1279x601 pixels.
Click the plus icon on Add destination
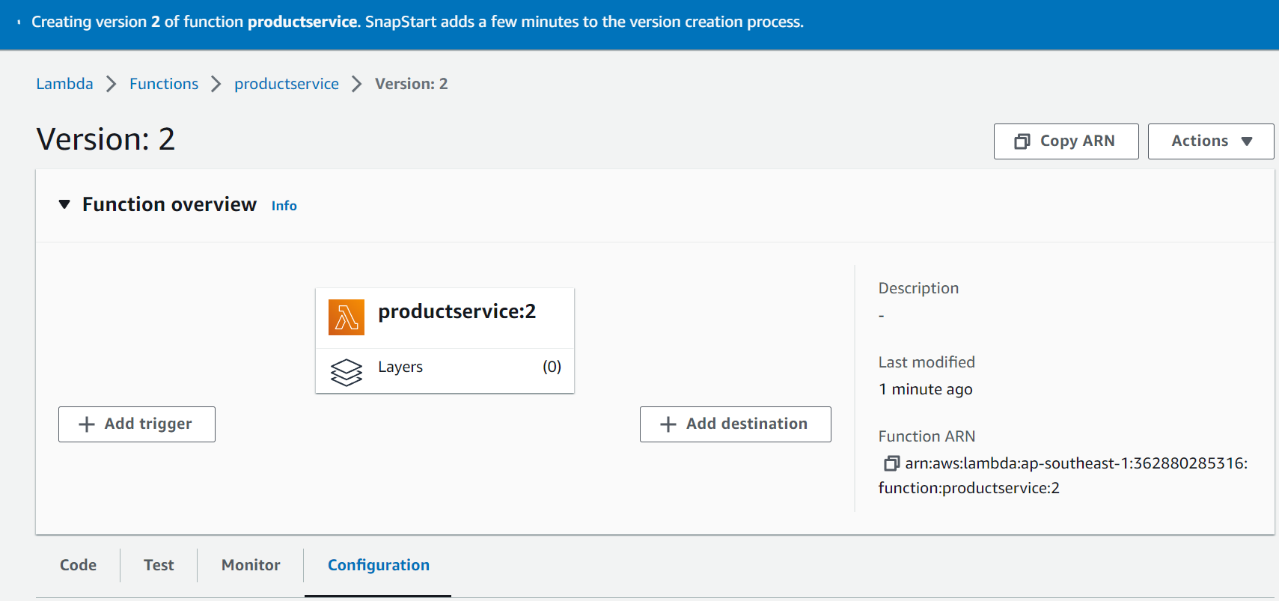click(x=668, y=423)
